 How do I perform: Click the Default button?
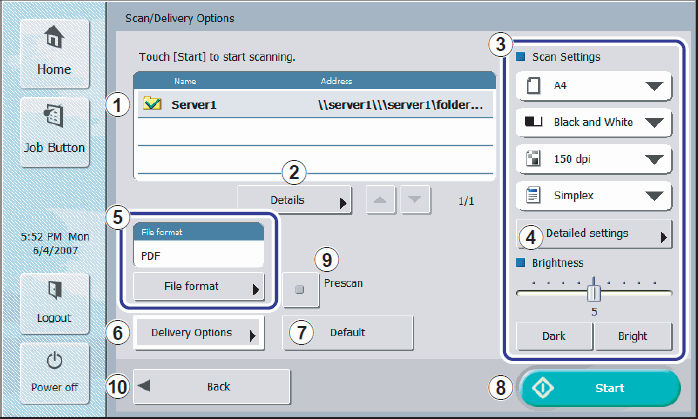point(348,332)
